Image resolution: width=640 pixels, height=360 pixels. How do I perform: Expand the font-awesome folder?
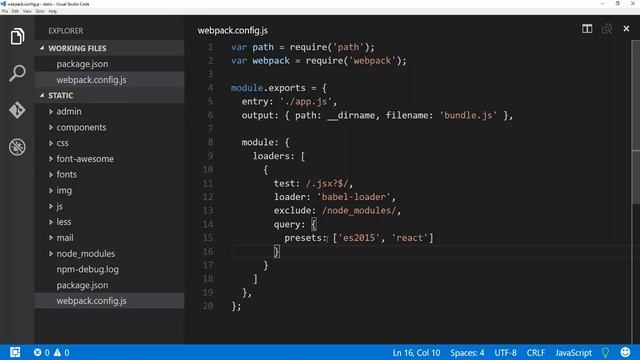pyautogui.click(x=51, y=159)
